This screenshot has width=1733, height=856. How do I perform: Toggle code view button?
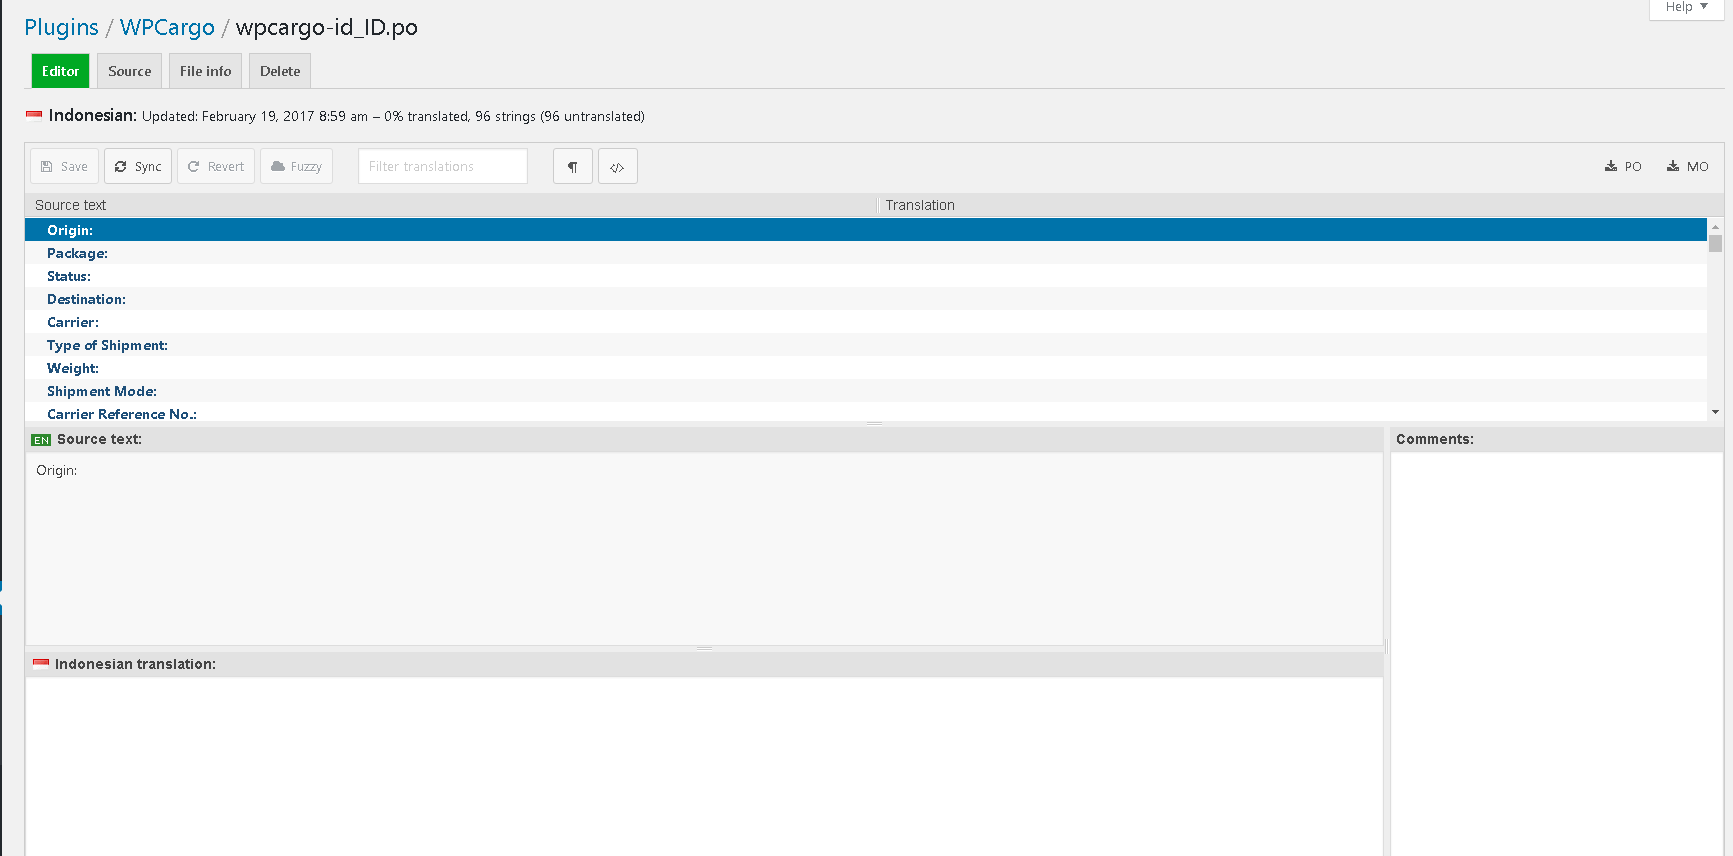click(618, 166)
